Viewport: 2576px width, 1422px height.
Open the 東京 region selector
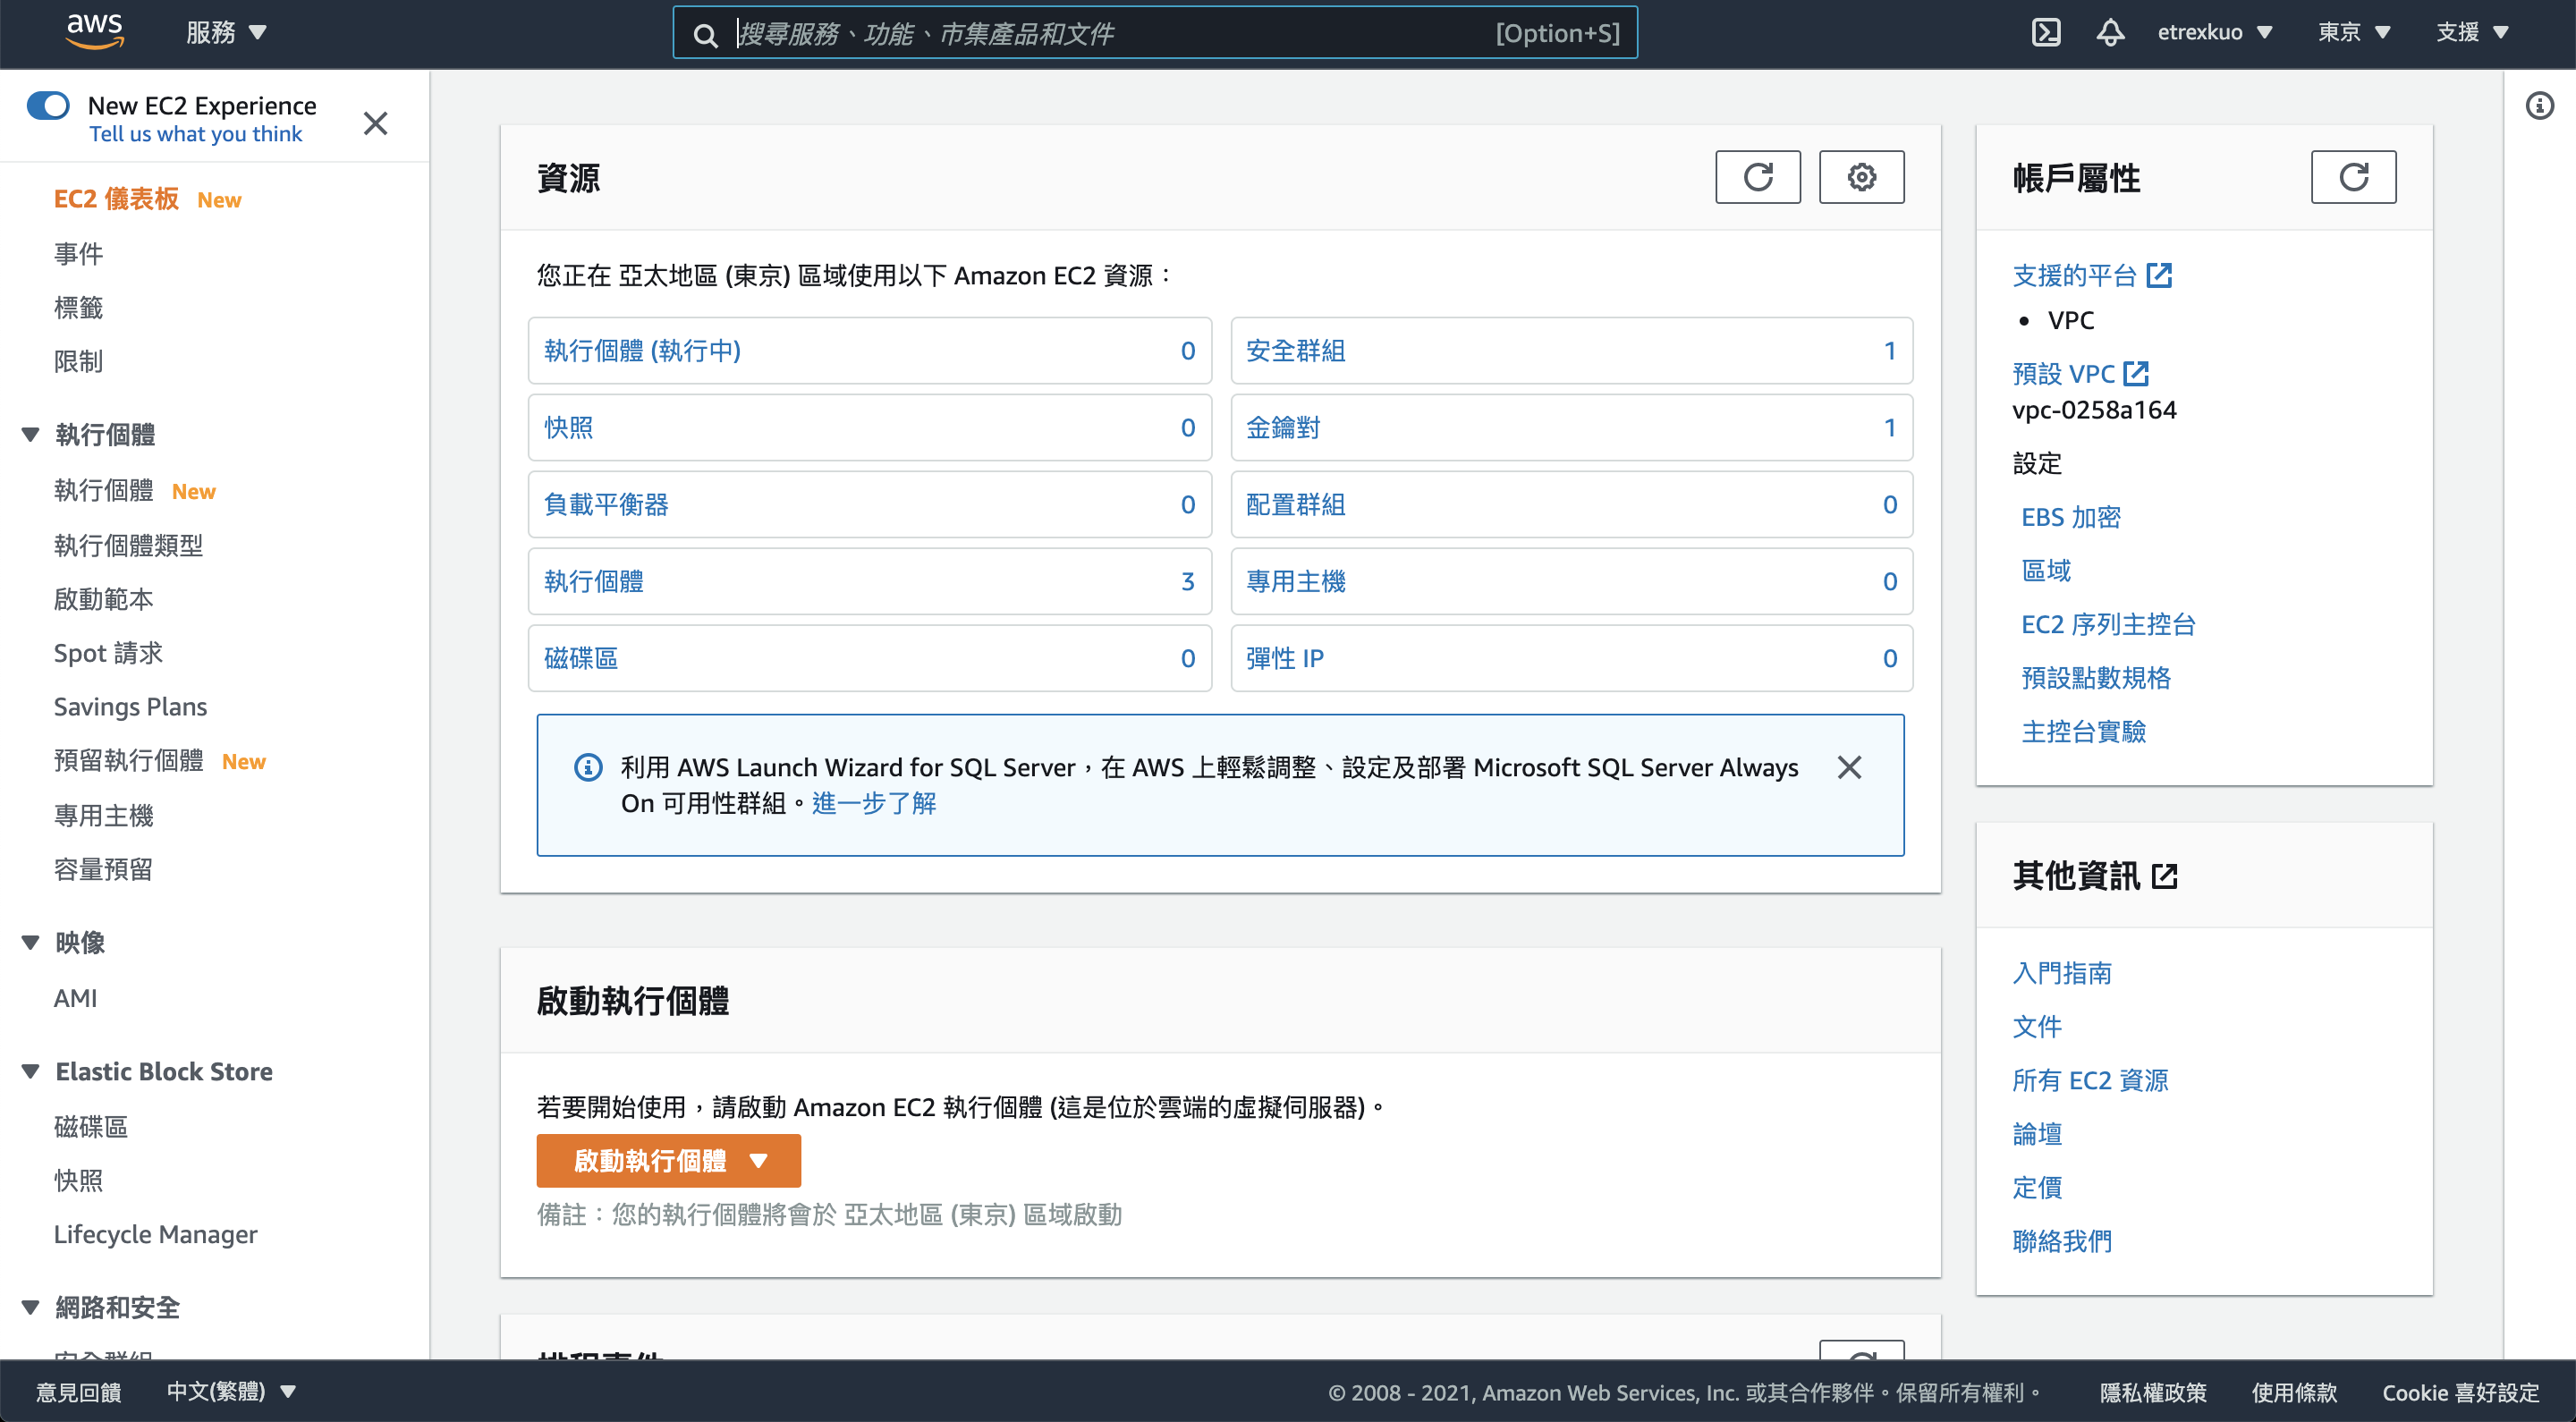(x=2353, y=32)
